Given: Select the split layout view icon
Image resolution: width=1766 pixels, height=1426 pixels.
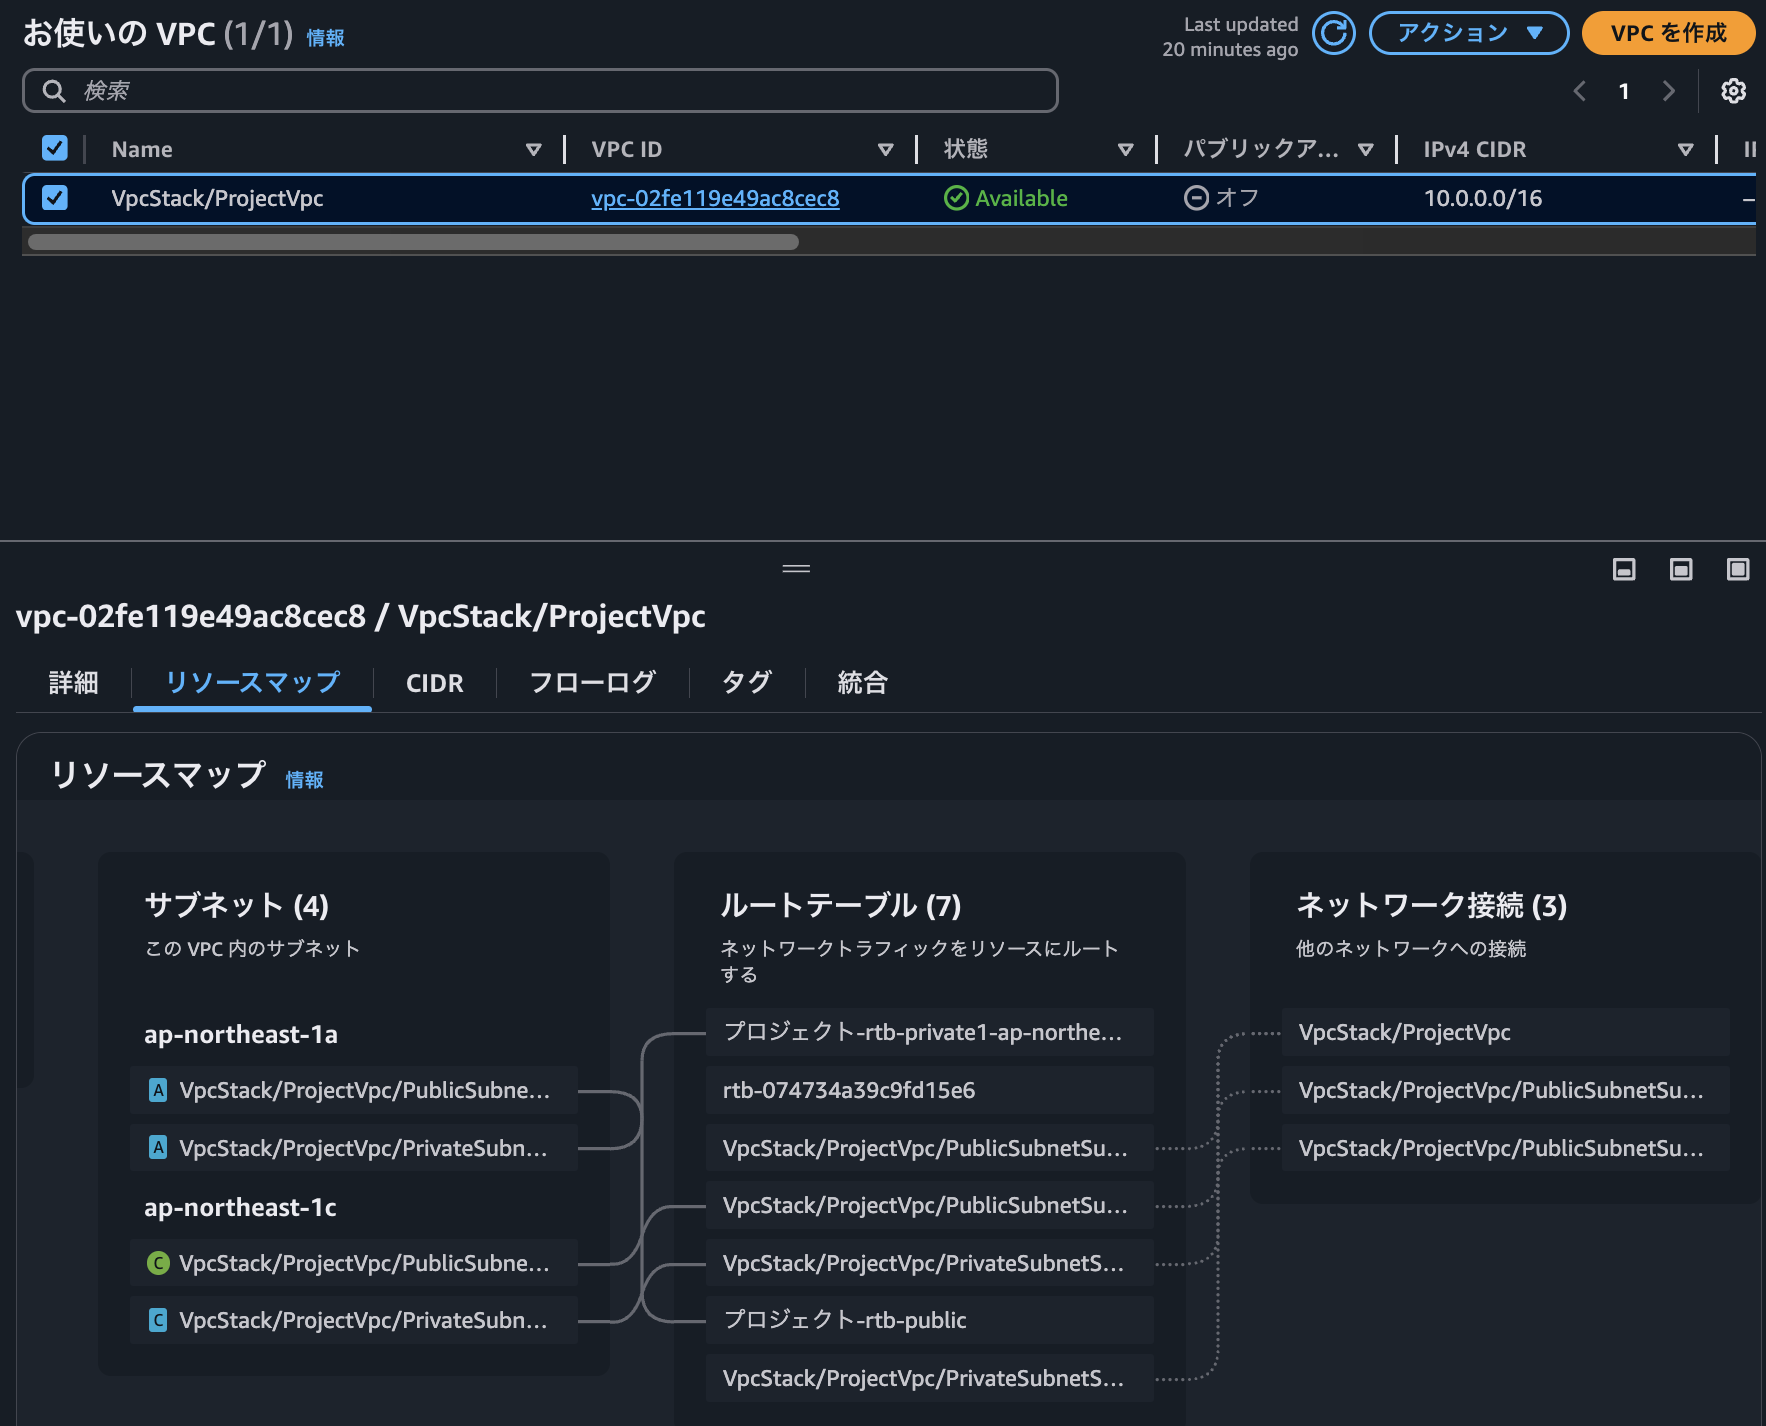Looking at the screenshot, I should click(1680, 569).
